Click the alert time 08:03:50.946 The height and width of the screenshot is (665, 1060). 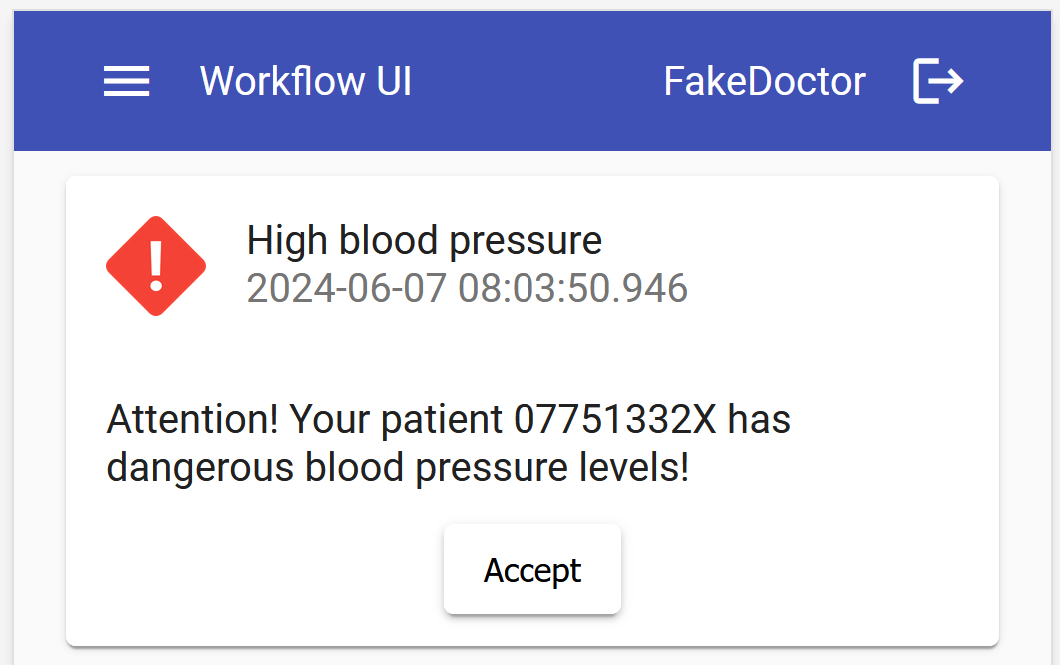point(573,289)
